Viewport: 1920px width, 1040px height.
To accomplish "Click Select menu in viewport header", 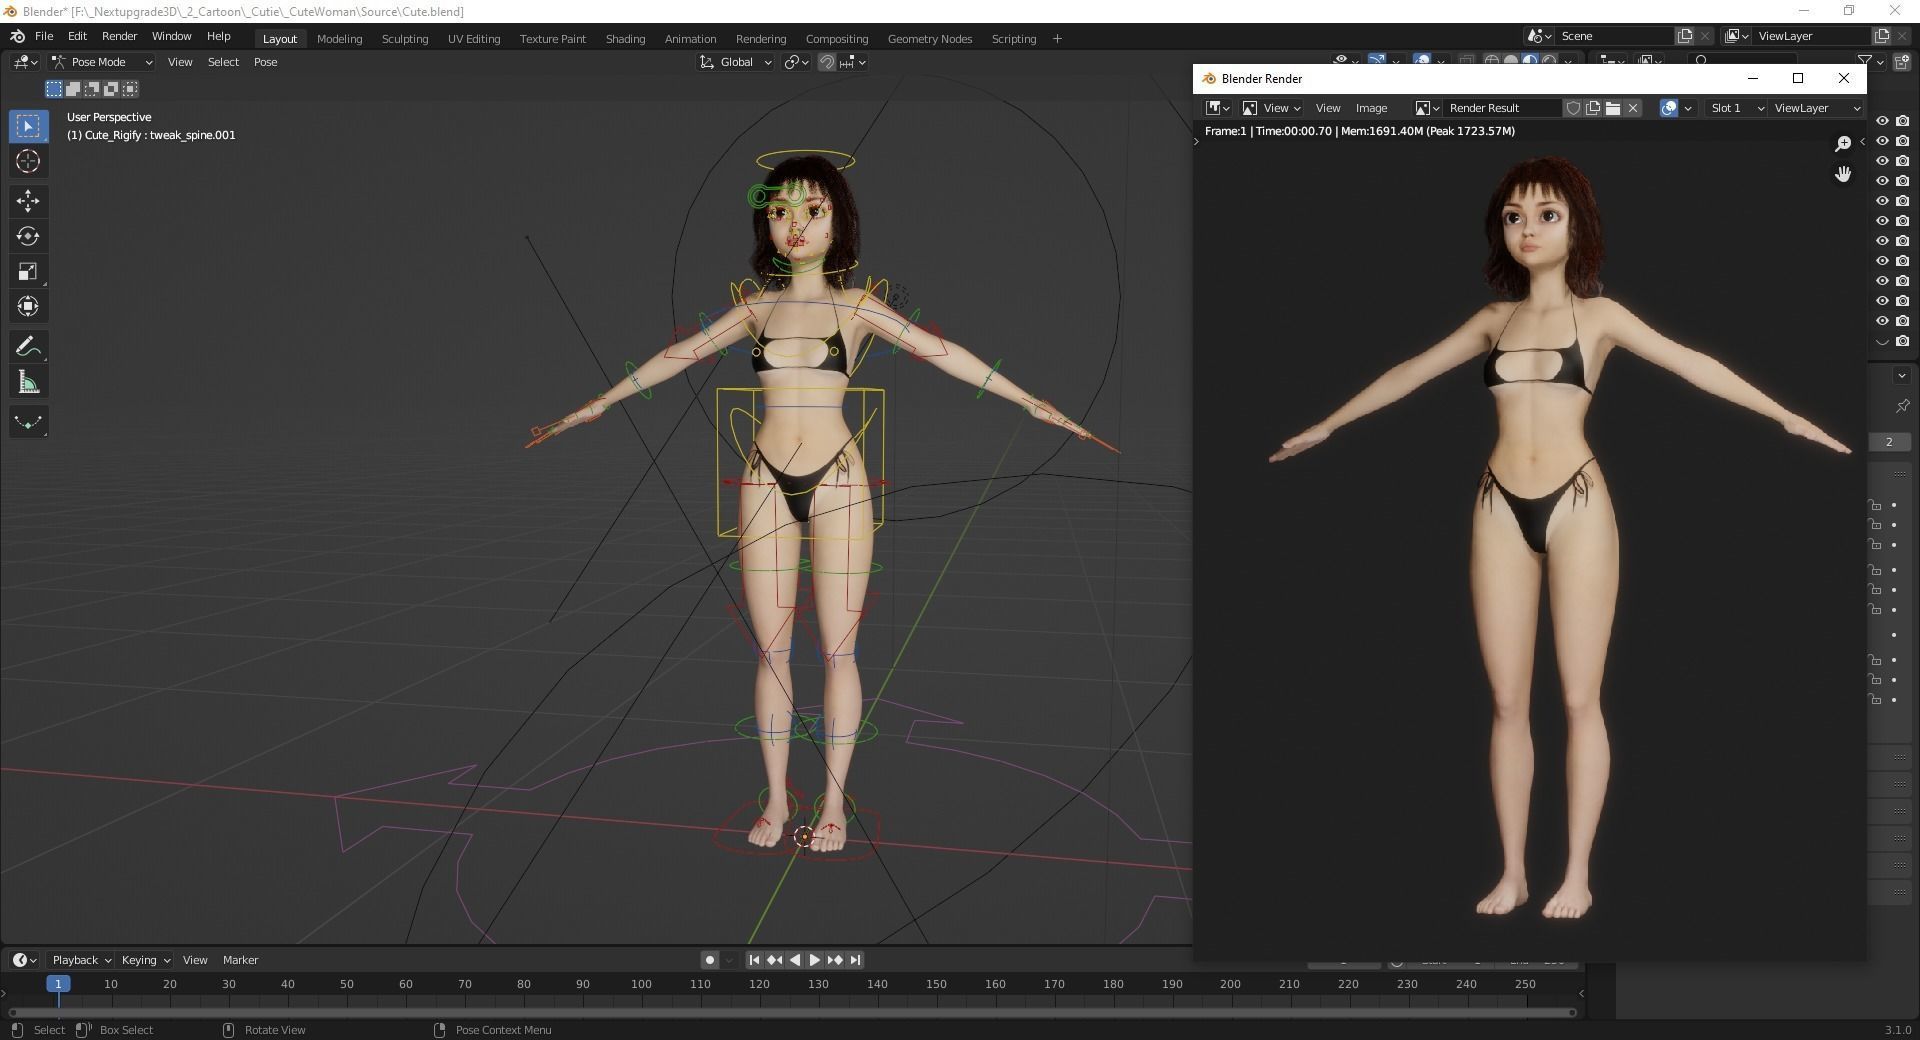I will [x=223, y=62].
